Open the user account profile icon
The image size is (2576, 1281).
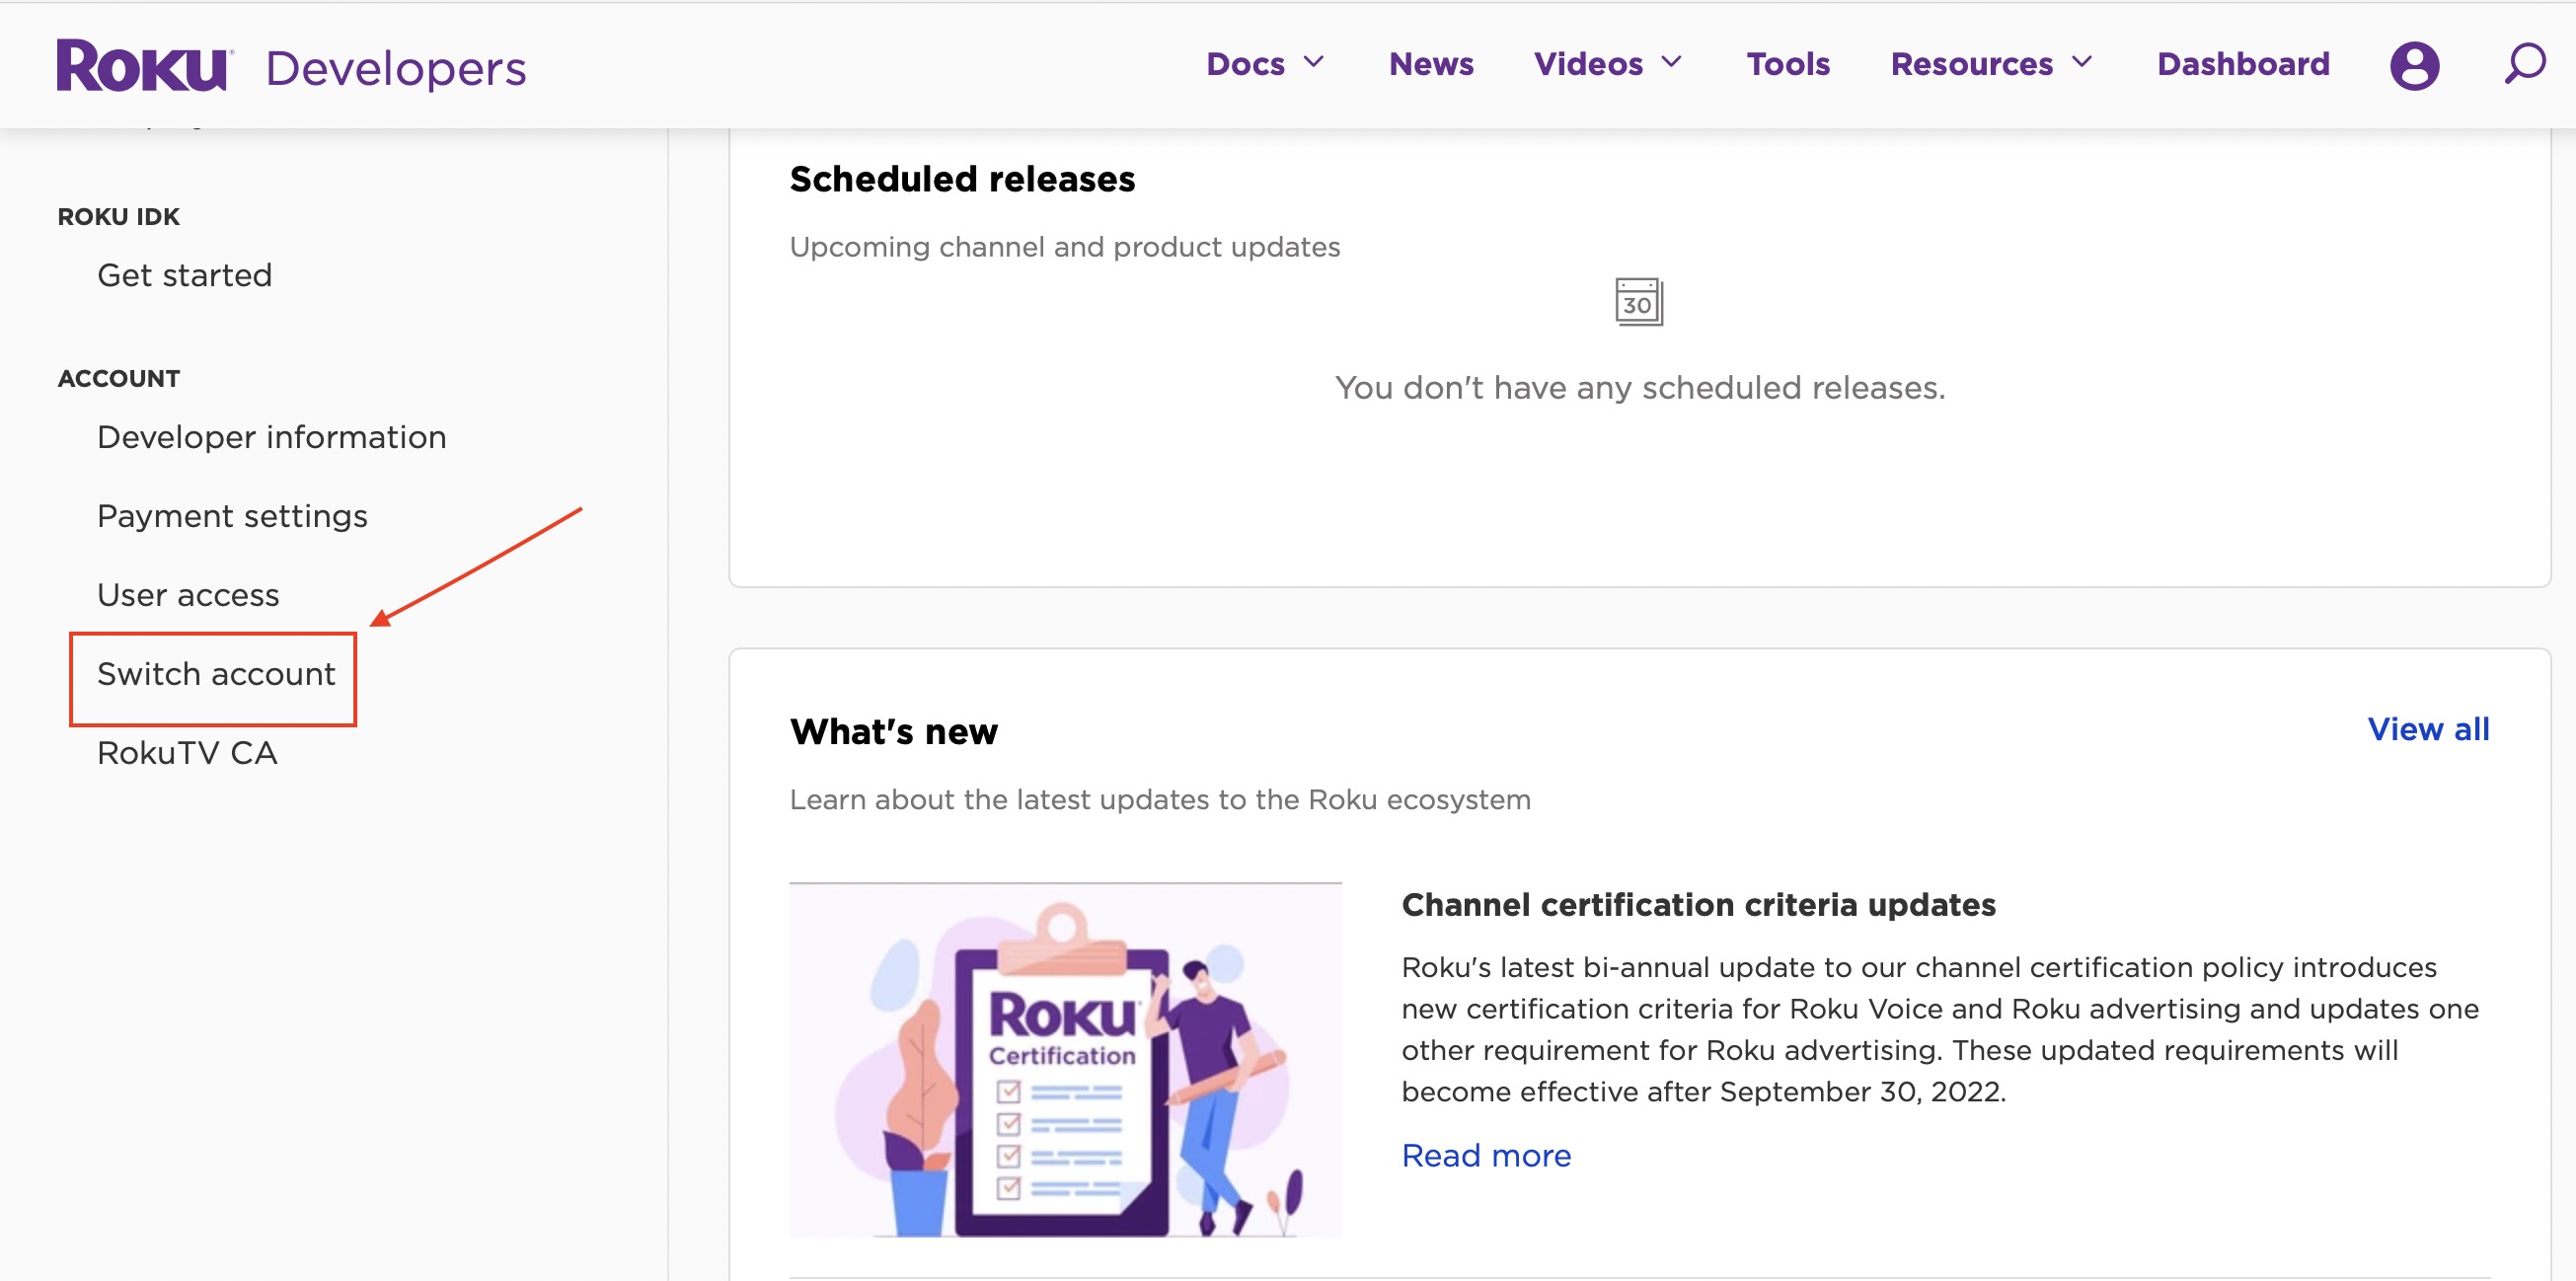coord(2414,66)
